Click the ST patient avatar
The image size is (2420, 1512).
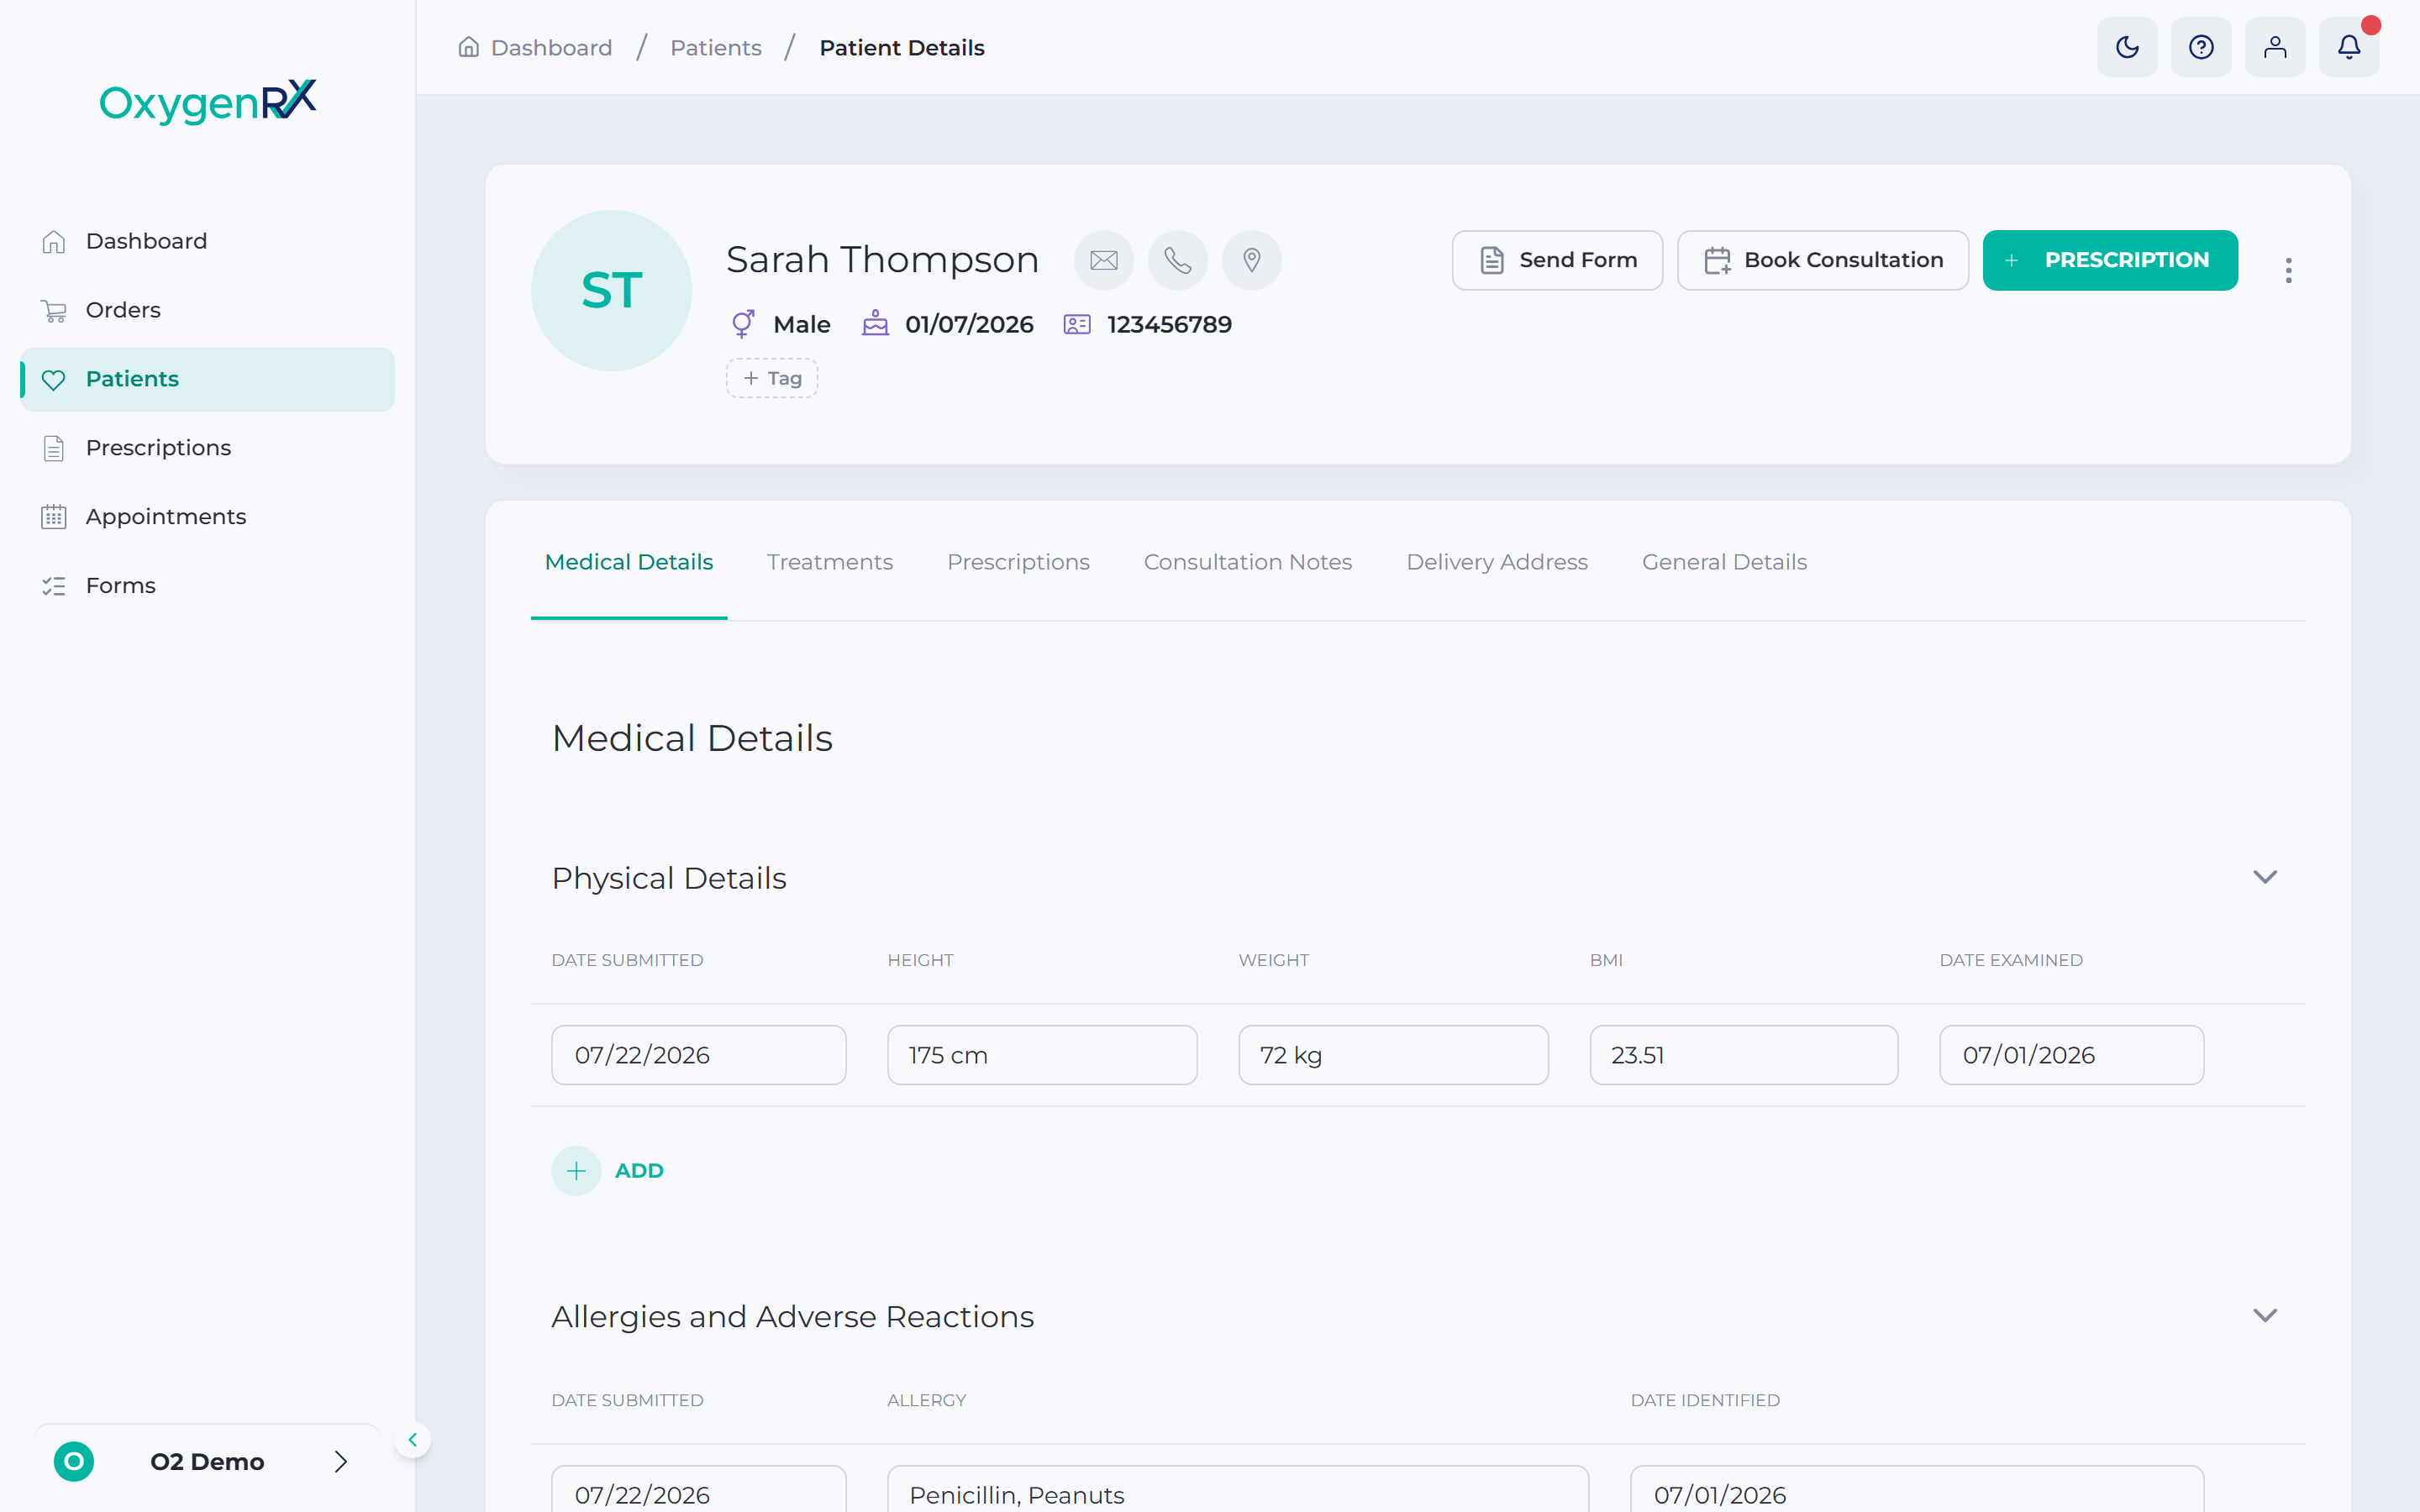611,290
